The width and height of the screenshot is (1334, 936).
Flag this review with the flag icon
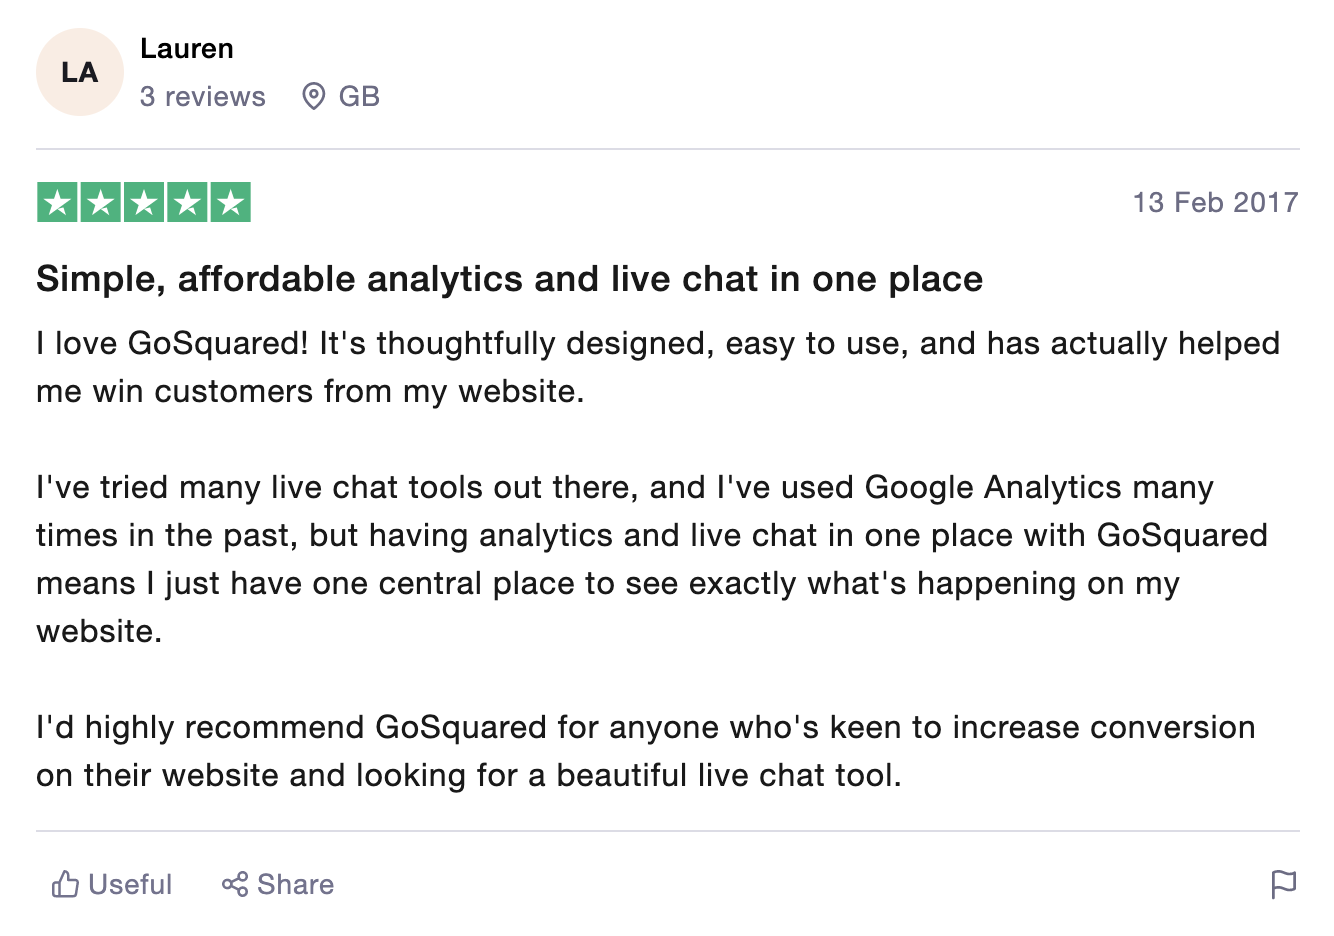tap(1283, 884)
